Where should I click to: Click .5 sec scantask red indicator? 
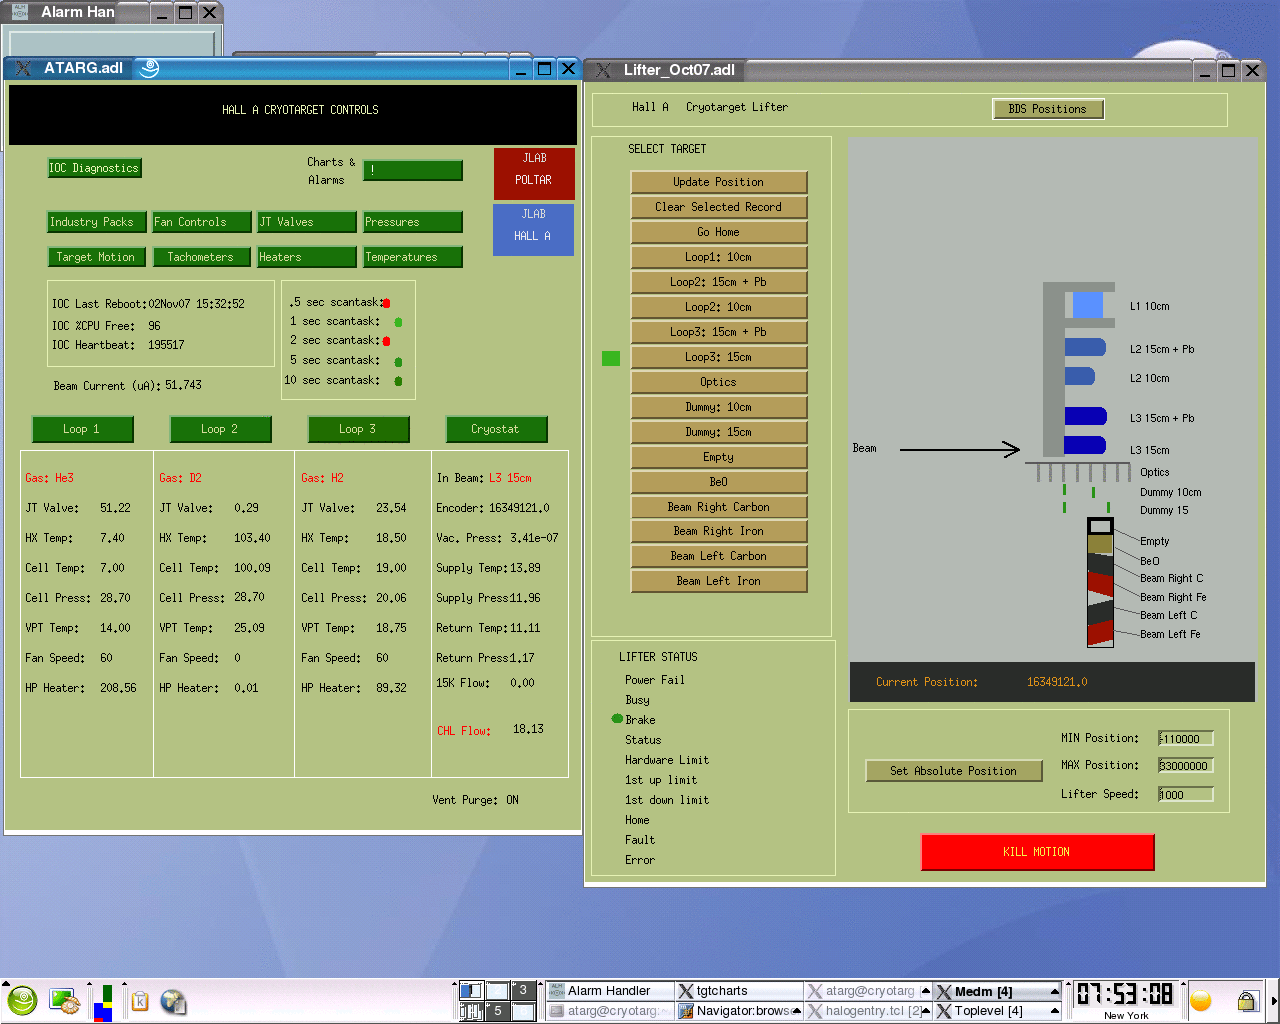coord(387,303)
